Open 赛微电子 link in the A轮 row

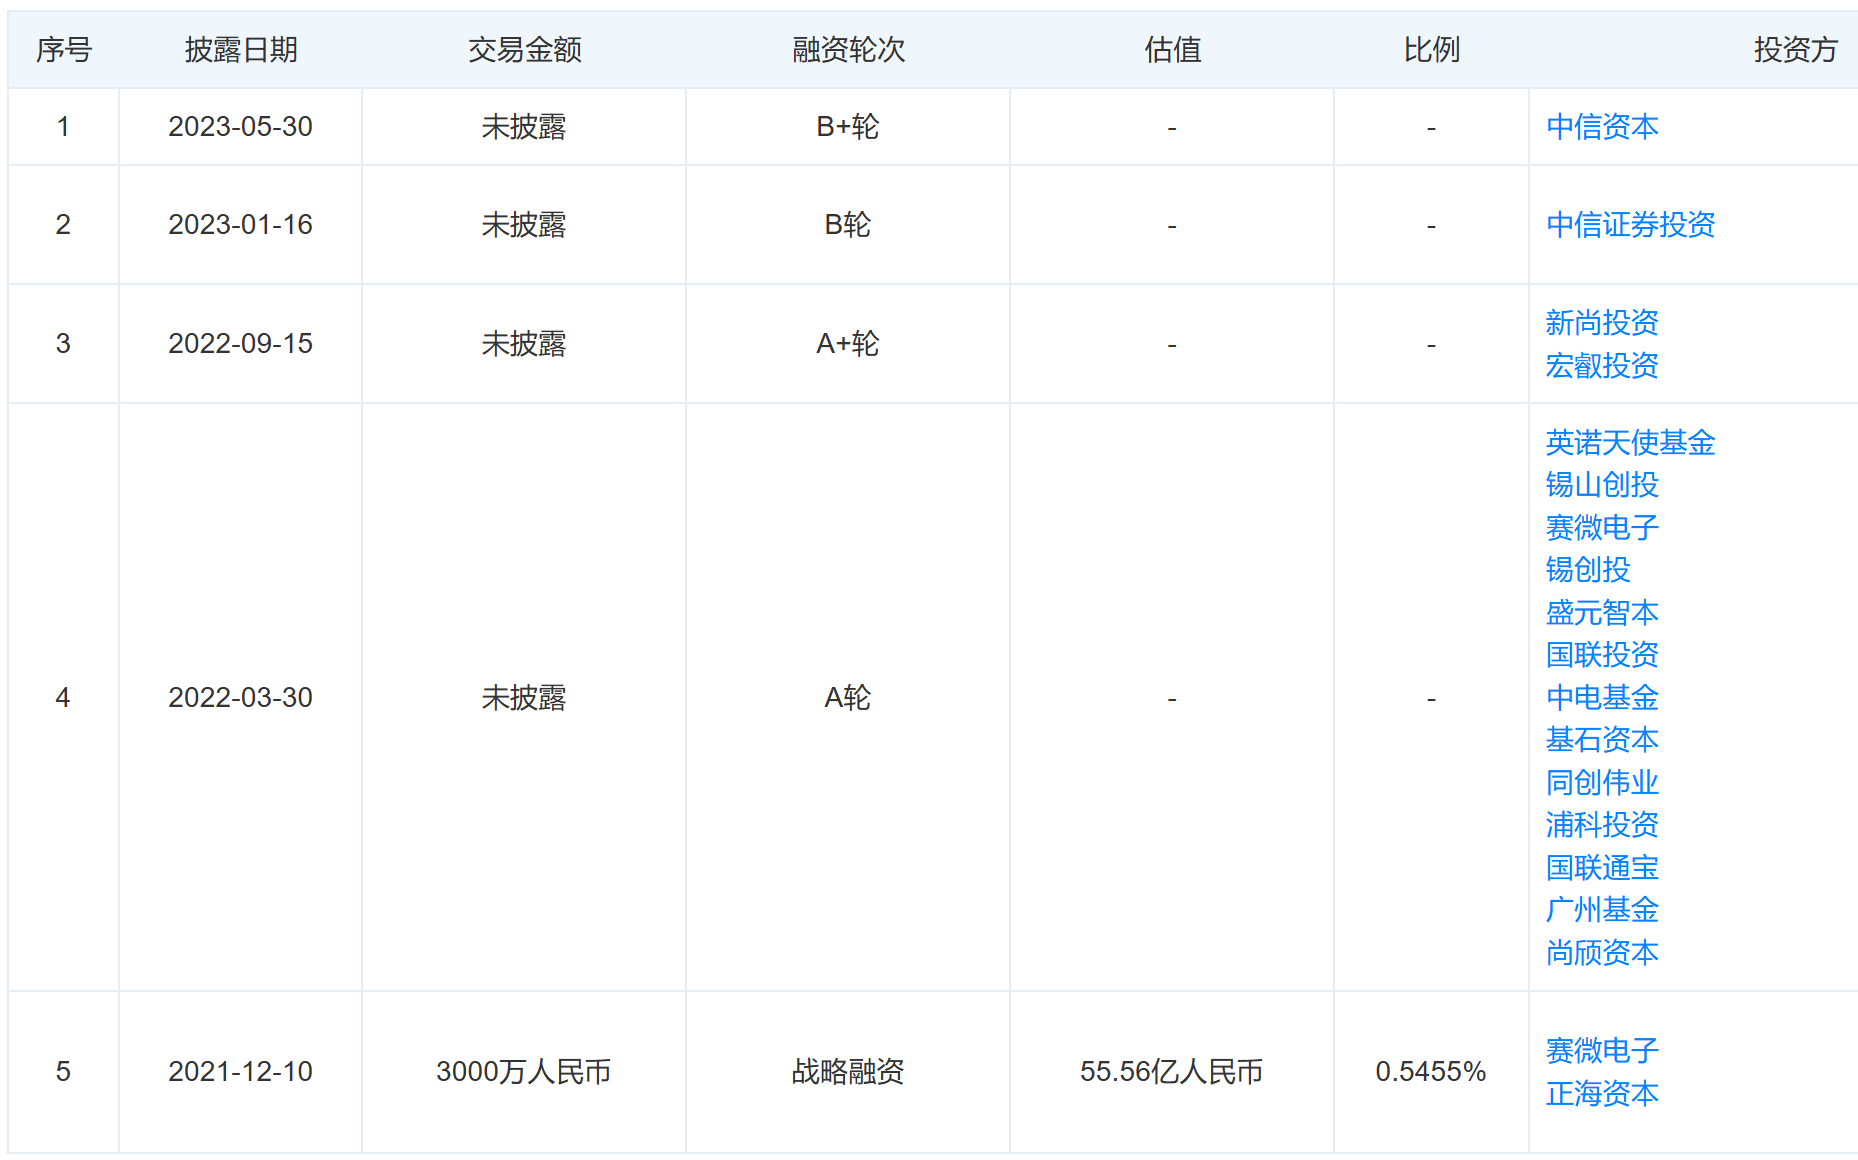(1602, 528)
